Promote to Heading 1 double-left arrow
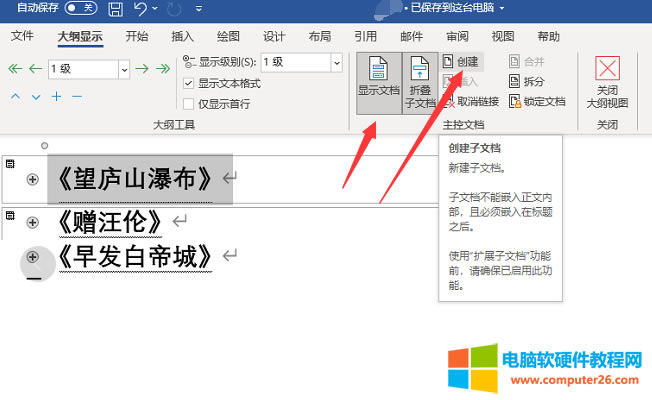 coord(15,69)
